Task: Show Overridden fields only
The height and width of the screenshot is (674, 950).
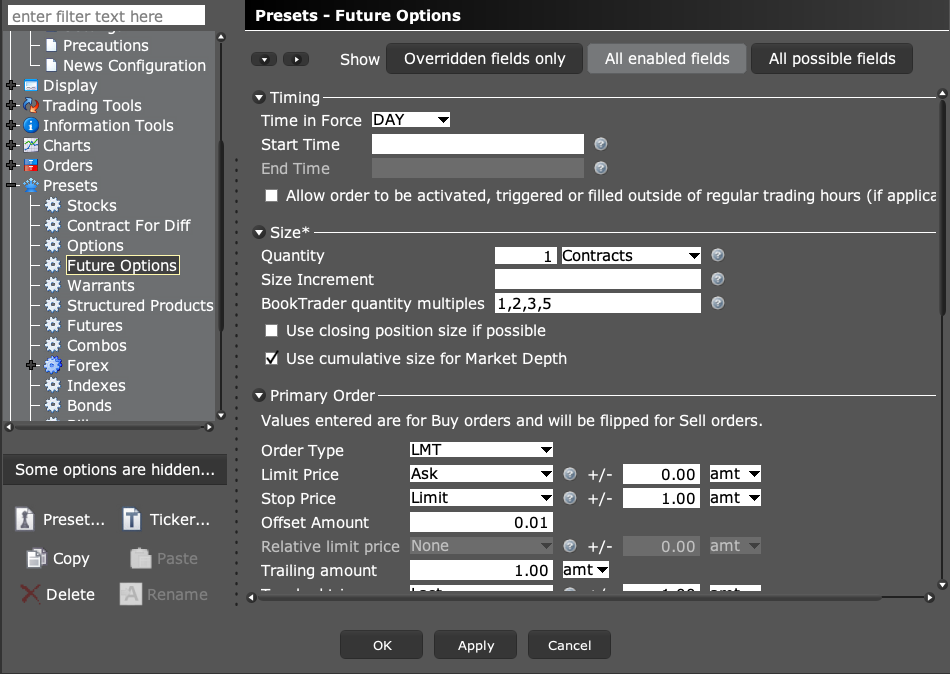Action: pyautogui.click(x=485, y=59)
